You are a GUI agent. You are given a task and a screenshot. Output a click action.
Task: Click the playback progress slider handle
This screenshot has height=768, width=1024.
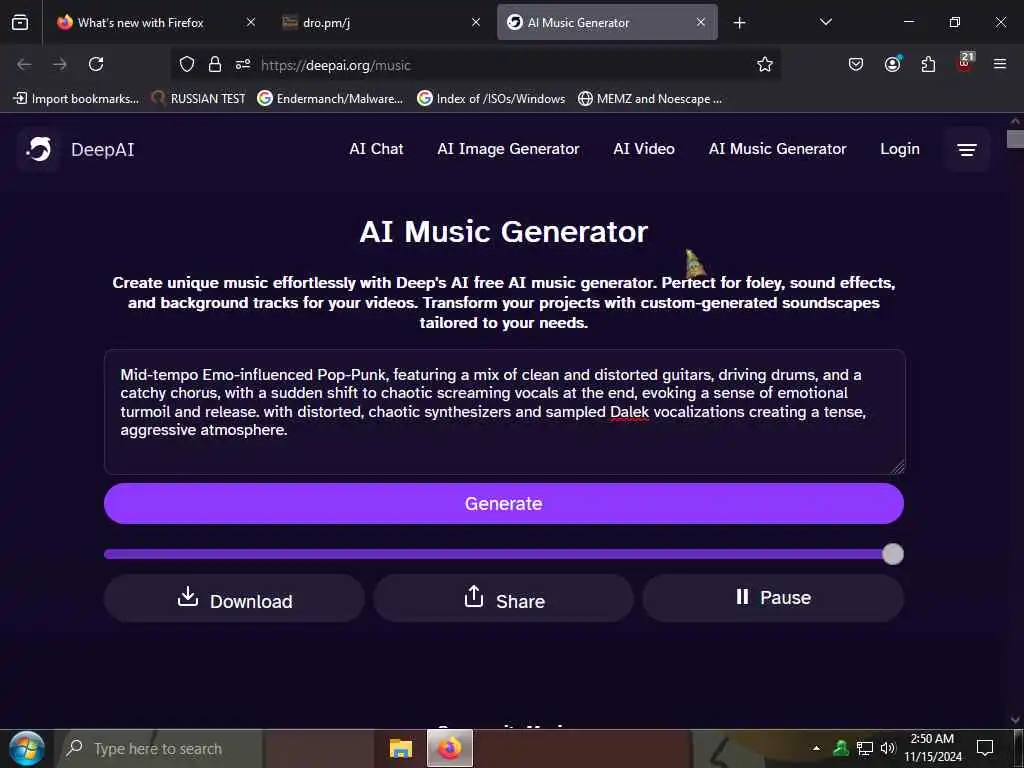(893, 554)
